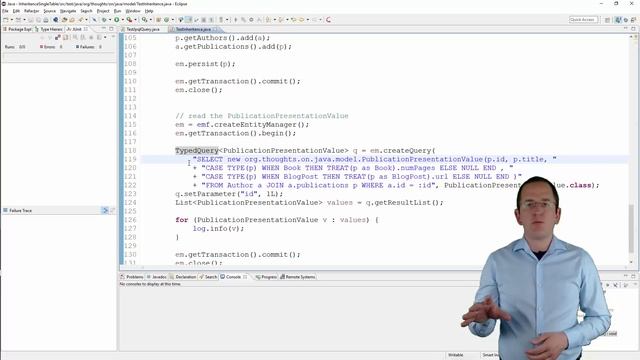Switch to TestJpqlQuery.java editor tab

(x=142, y=29)
